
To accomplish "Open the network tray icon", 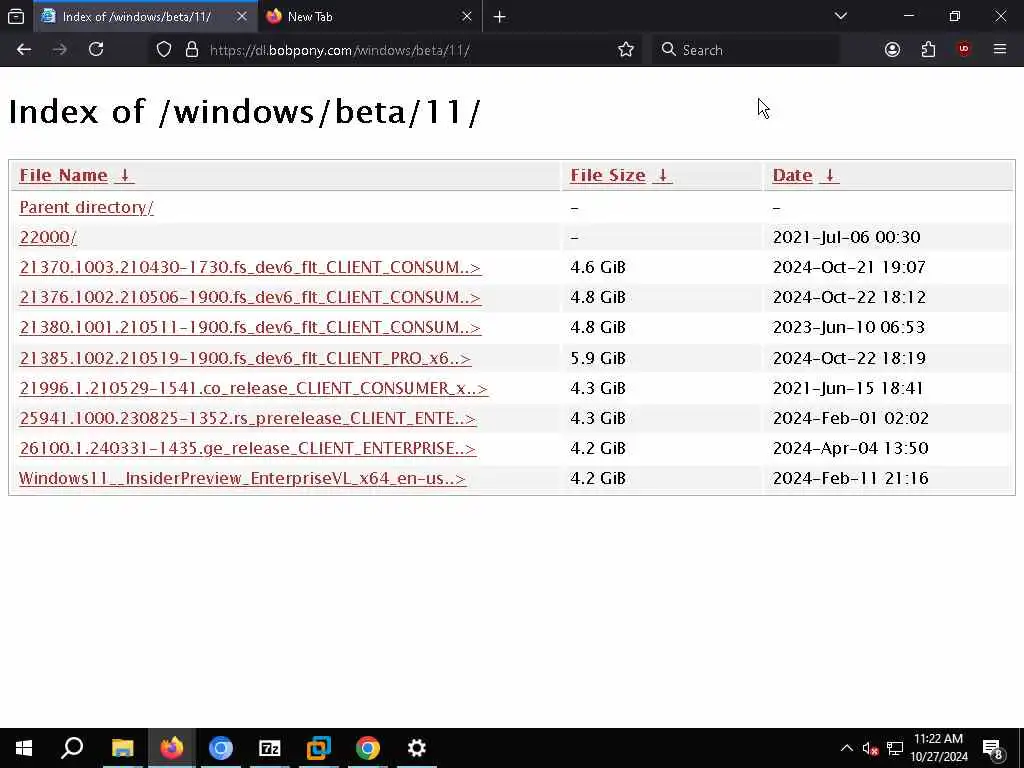I will coord(895,748).
